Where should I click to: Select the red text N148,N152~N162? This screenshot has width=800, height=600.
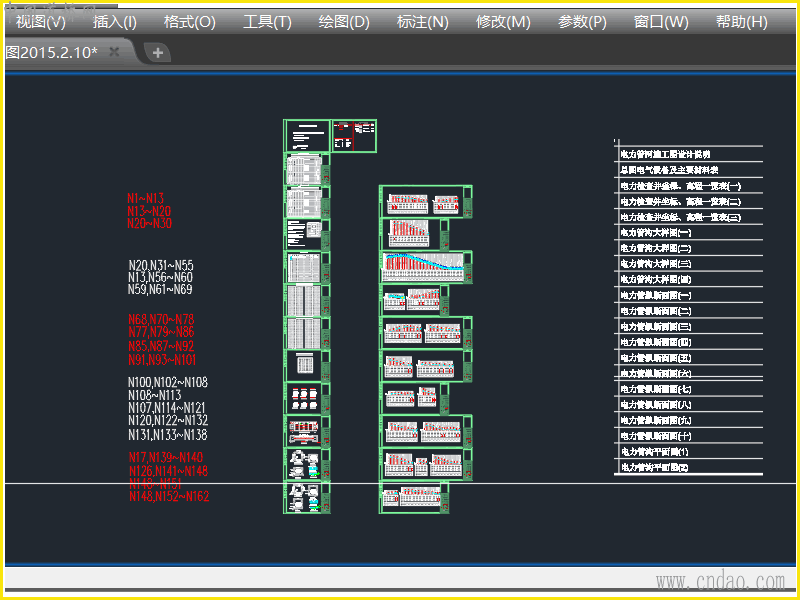[169, 496]
